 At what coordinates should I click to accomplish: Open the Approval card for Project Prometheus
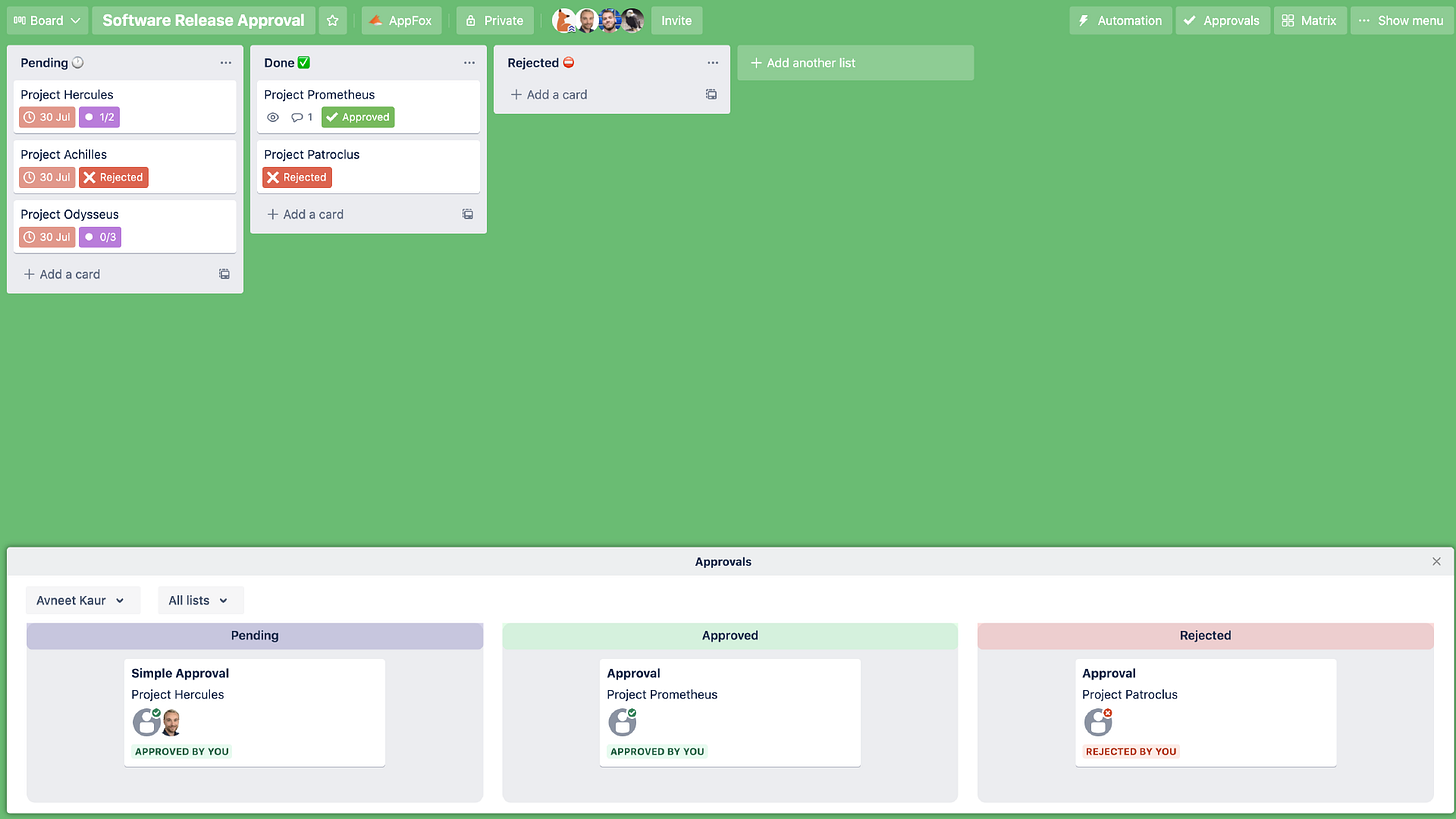coord(730,712)
